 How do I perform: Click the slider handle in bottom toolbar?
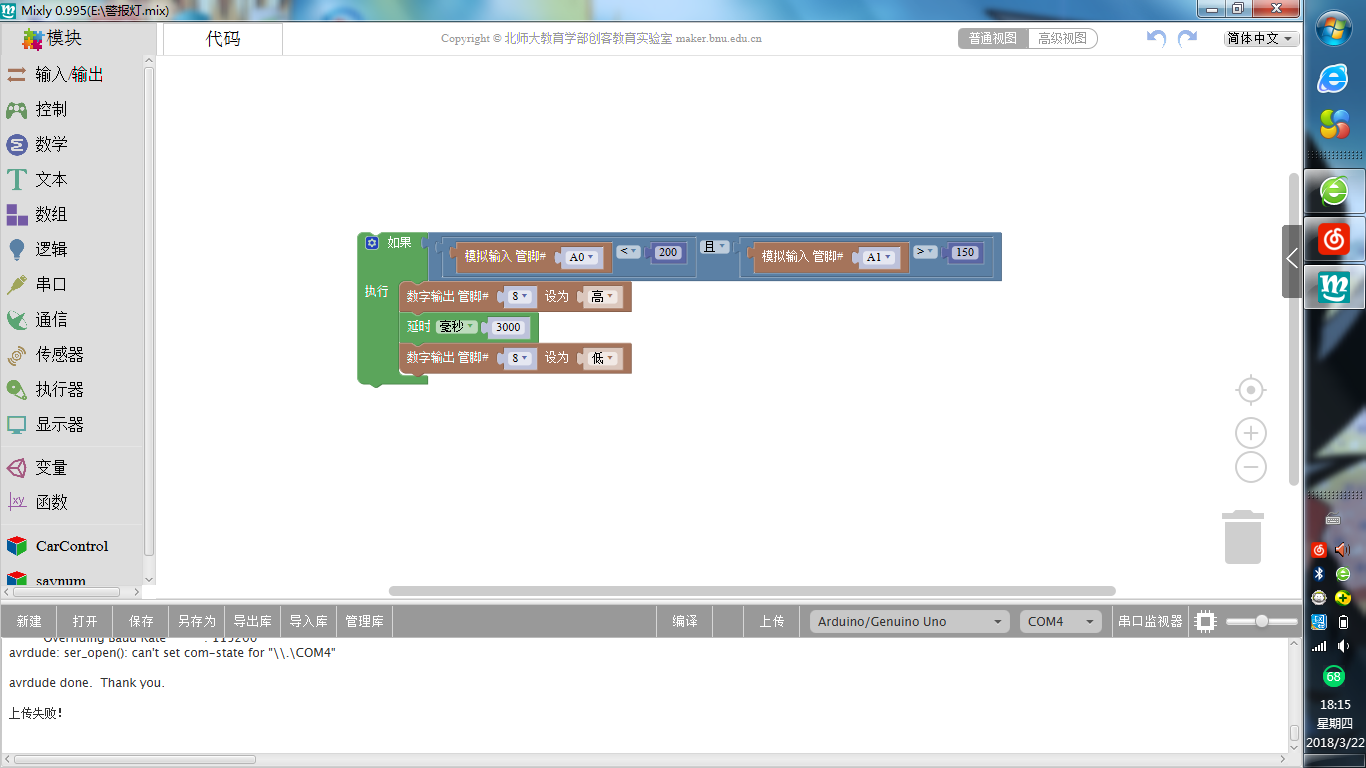tap(1262, 621)
